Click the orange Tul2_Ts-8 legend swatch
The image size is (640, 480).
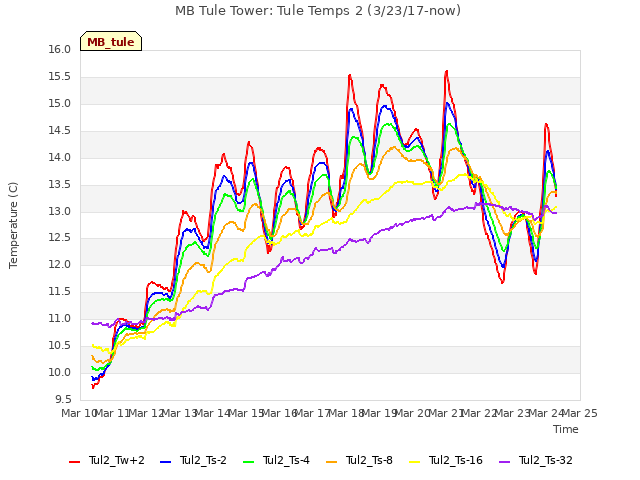[331, 462]
